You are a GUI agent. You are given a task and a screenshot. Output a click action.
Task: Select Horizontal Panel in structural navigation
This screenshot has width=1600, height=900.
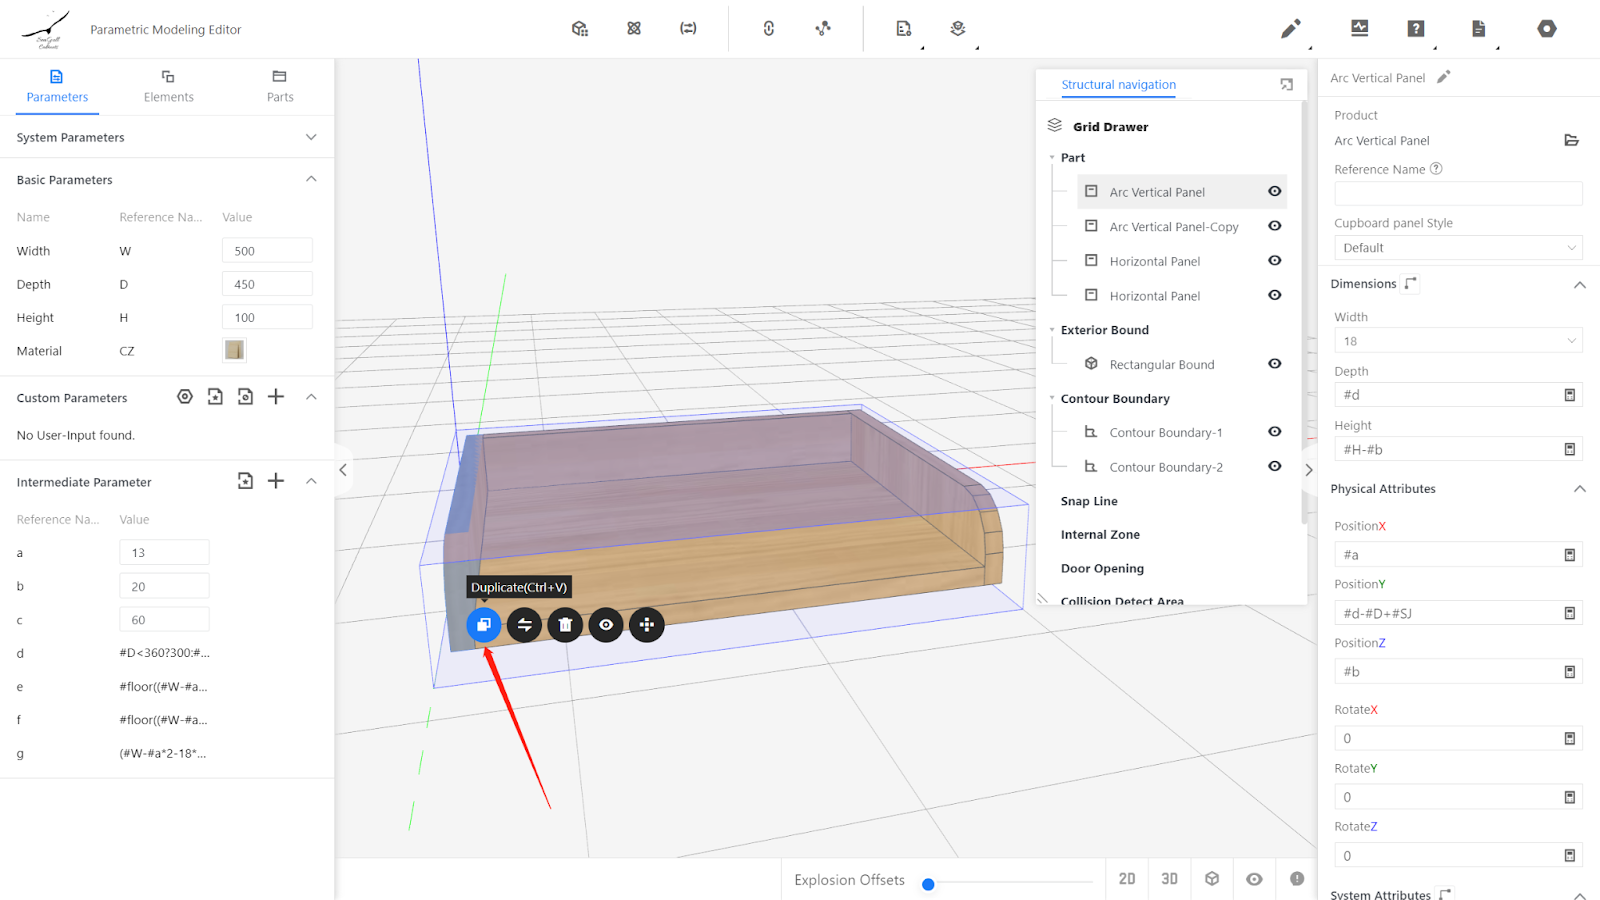tap(1154, 261)
